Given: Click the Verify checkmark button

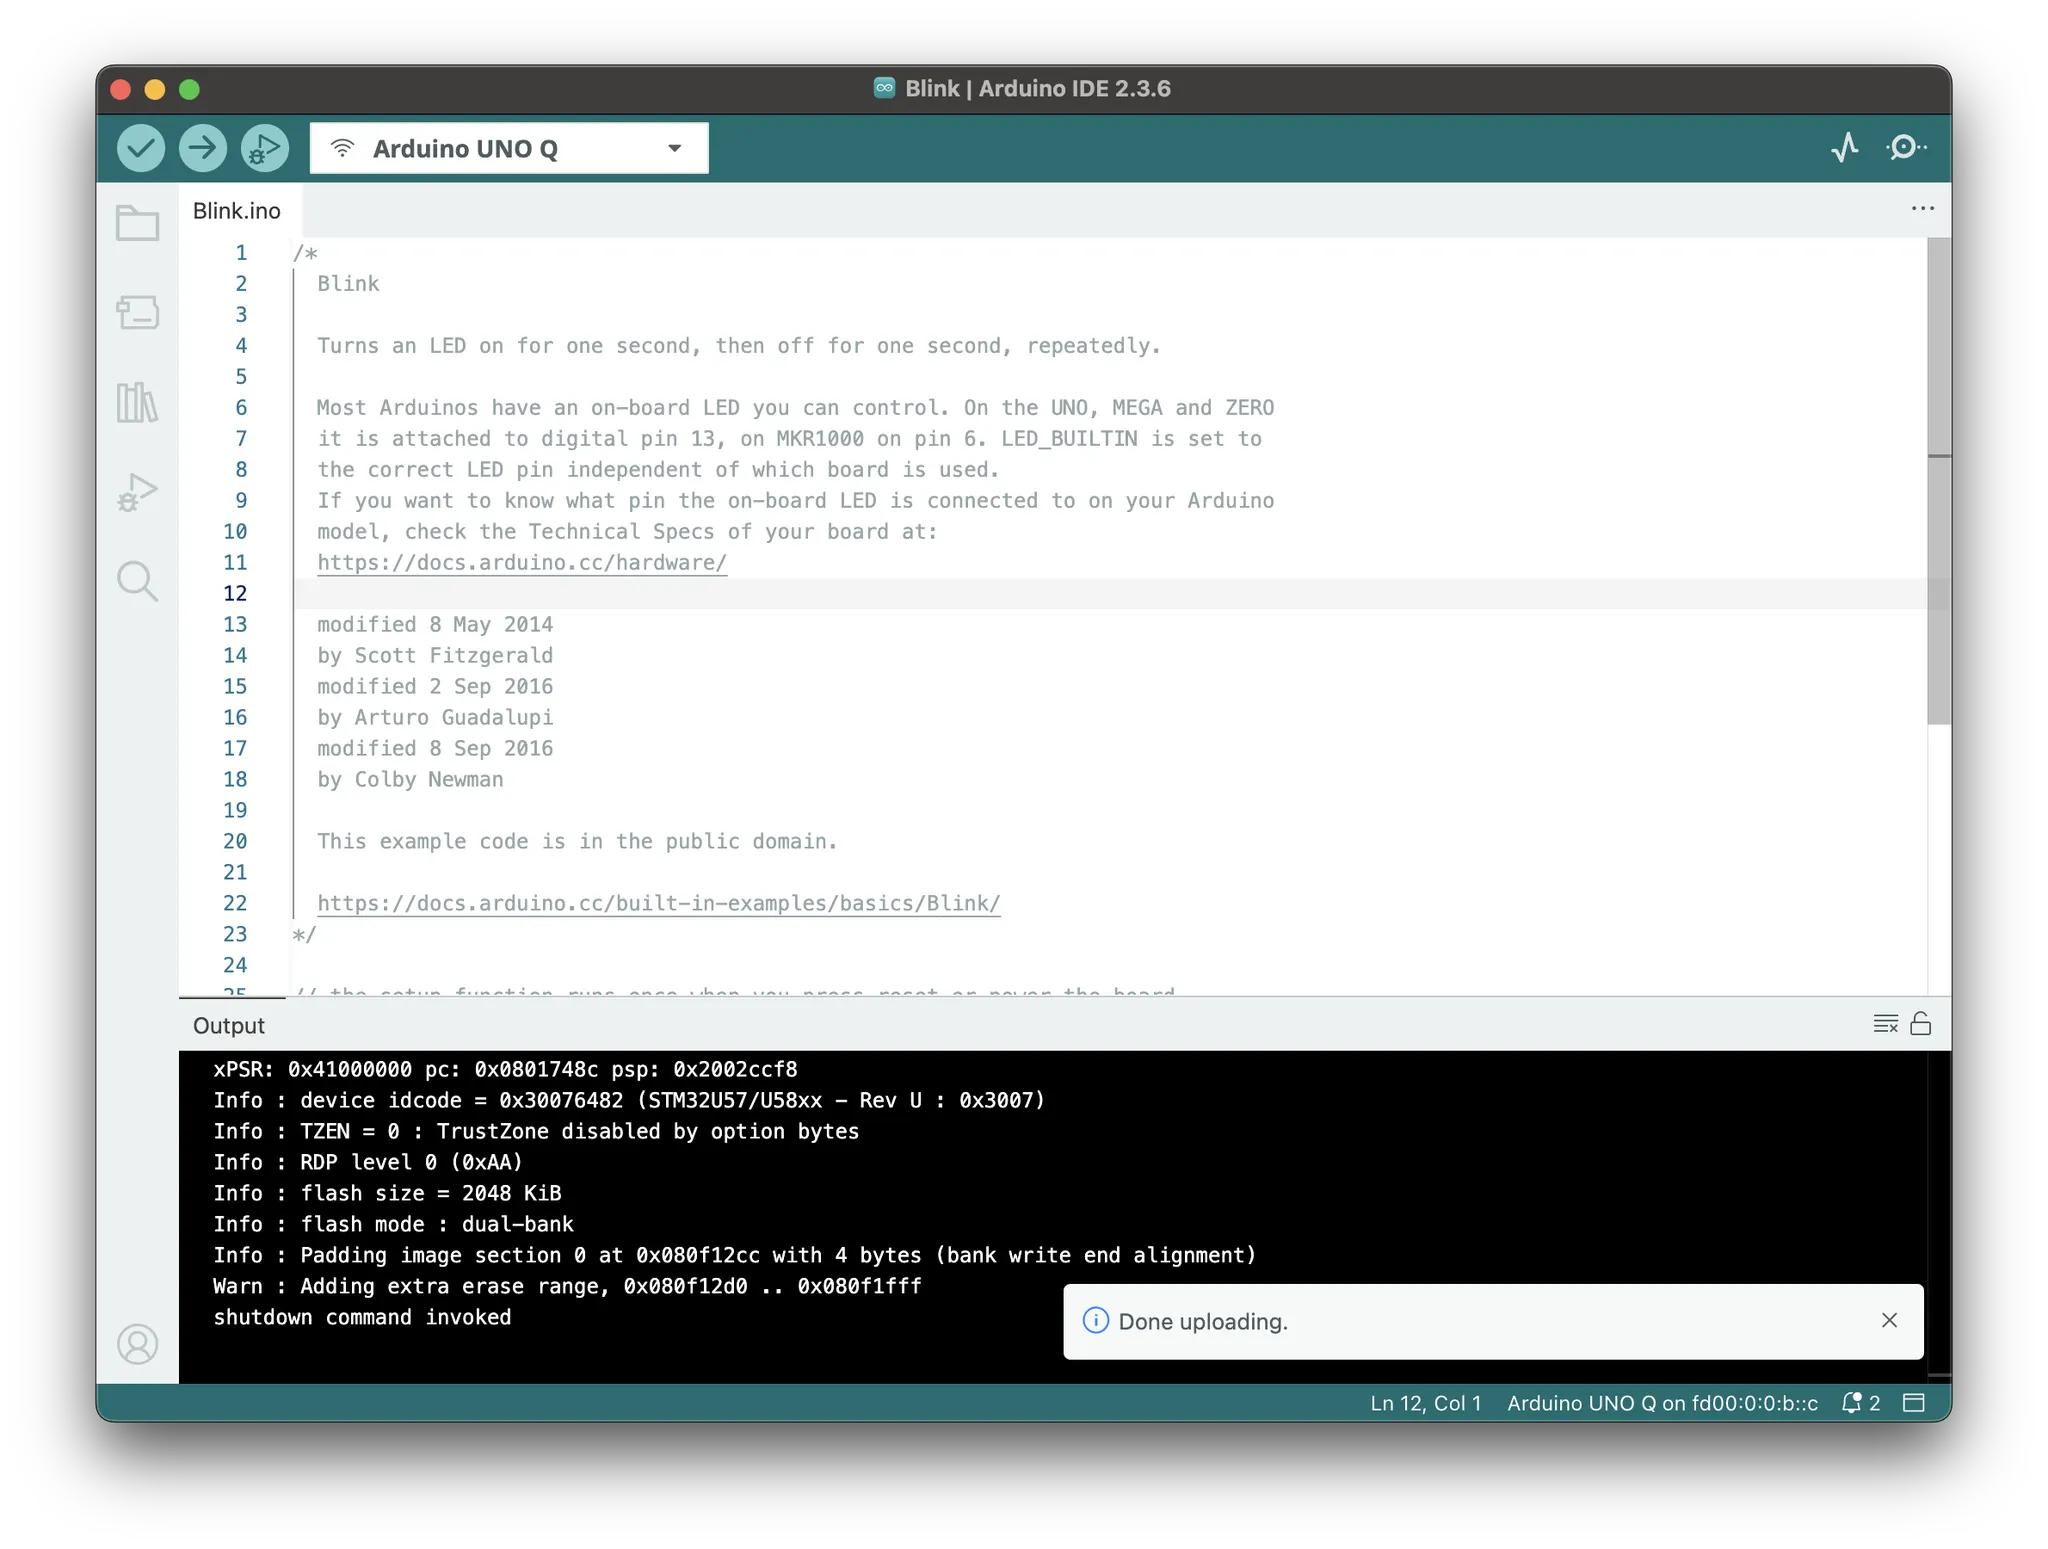Looking at the screenshot, I should coord(141,148).
